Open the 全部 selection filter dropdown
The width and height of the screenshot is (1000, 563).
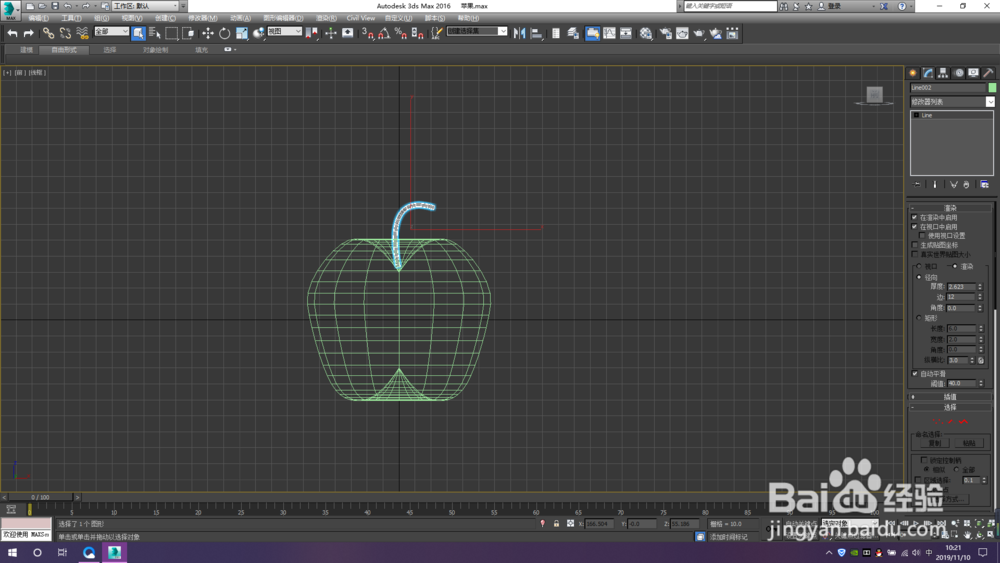[x=112, y=31]
